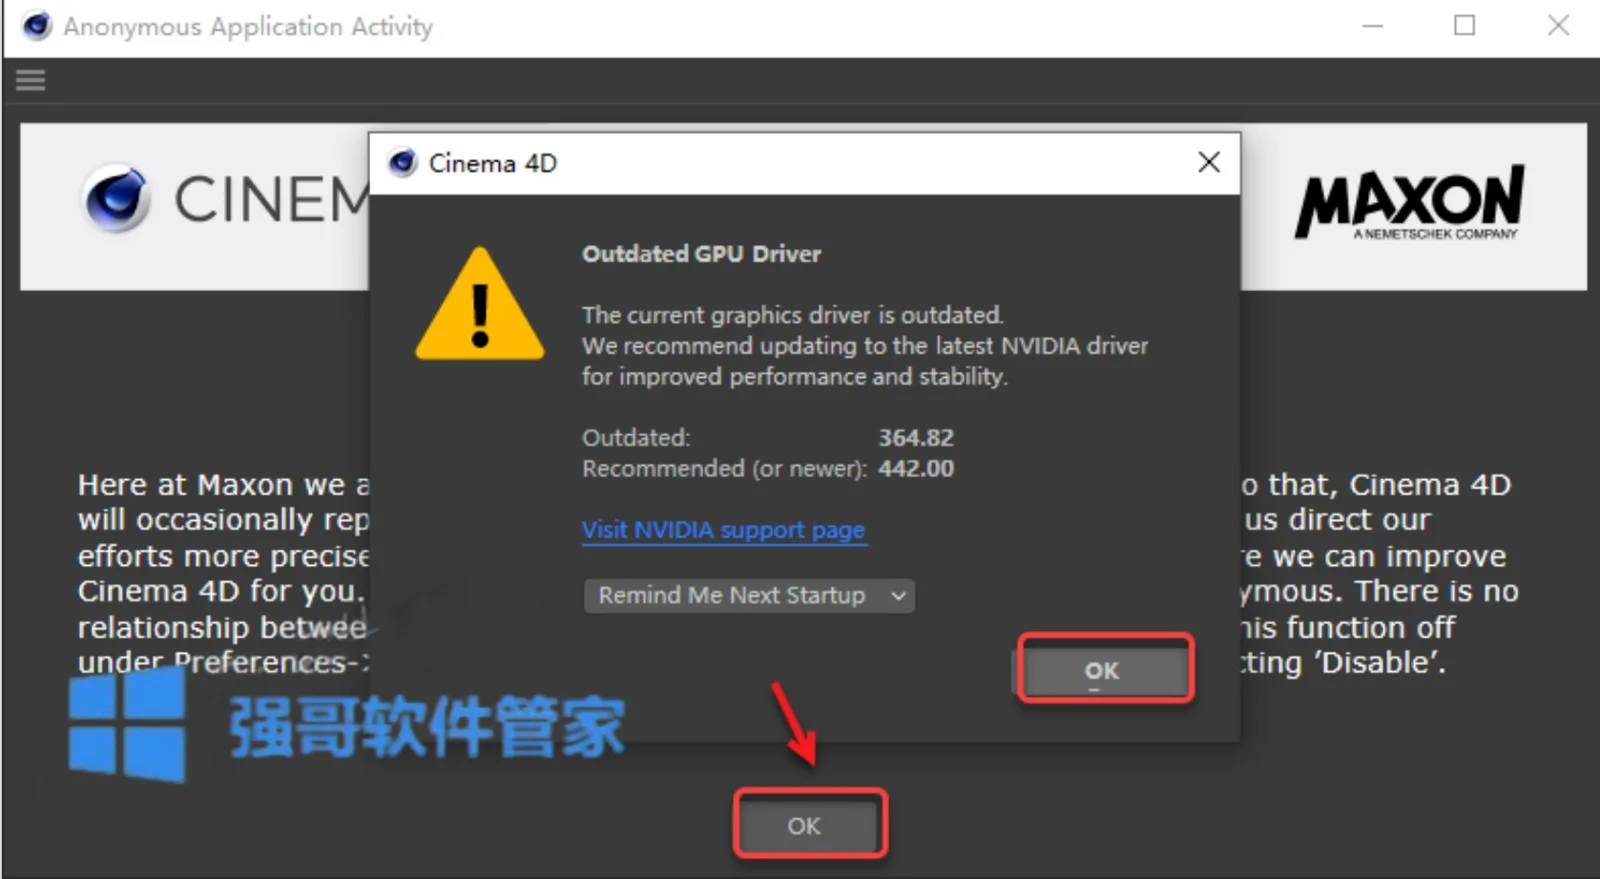Screen dimensions: 1600x879
Task: Close the Cinema 4D driver dialog
Action: pyautogui.click(x=1209, y=162)
